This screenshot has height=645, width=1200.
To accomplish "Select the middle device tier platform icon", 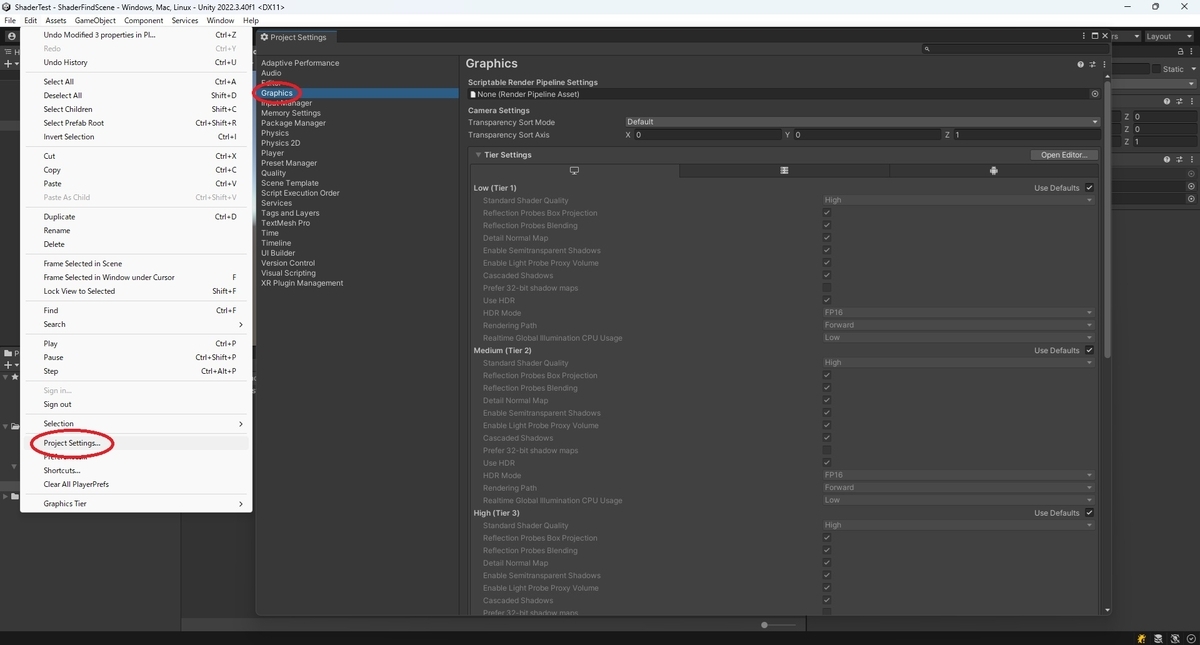I will (x=783, y=170).
